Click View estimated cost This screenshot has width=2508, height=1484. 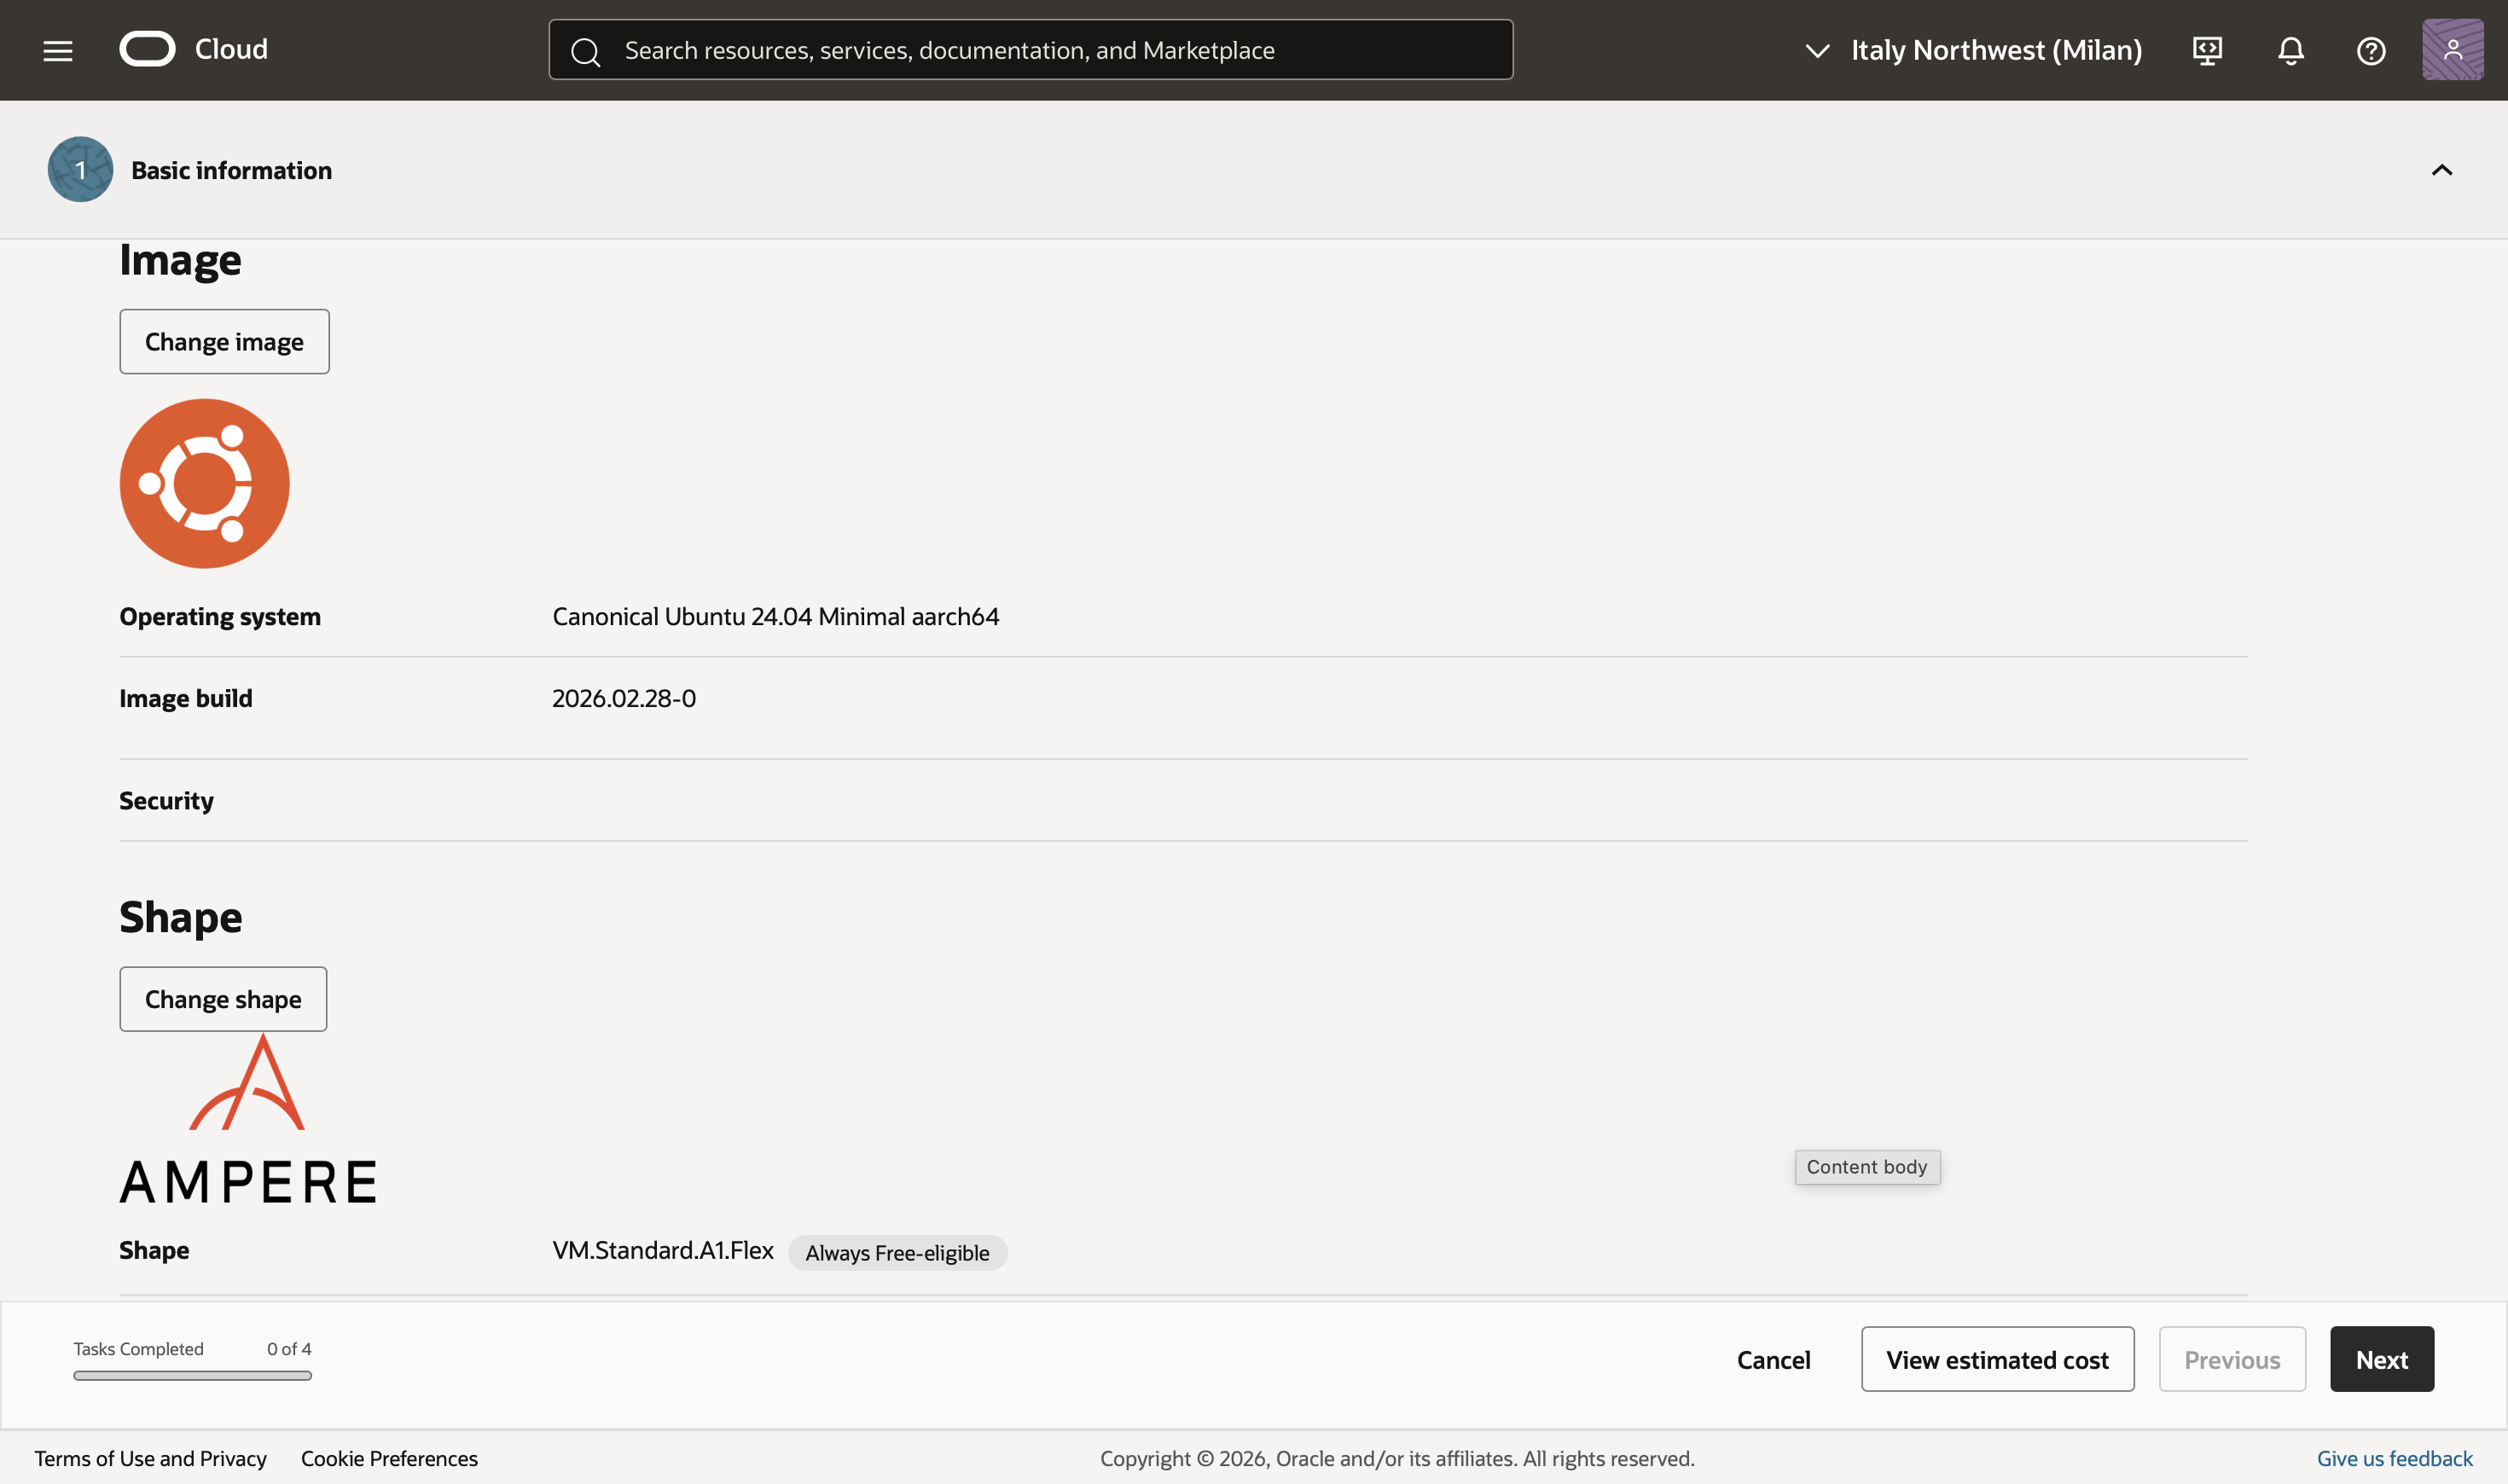coord(1997,1359)
